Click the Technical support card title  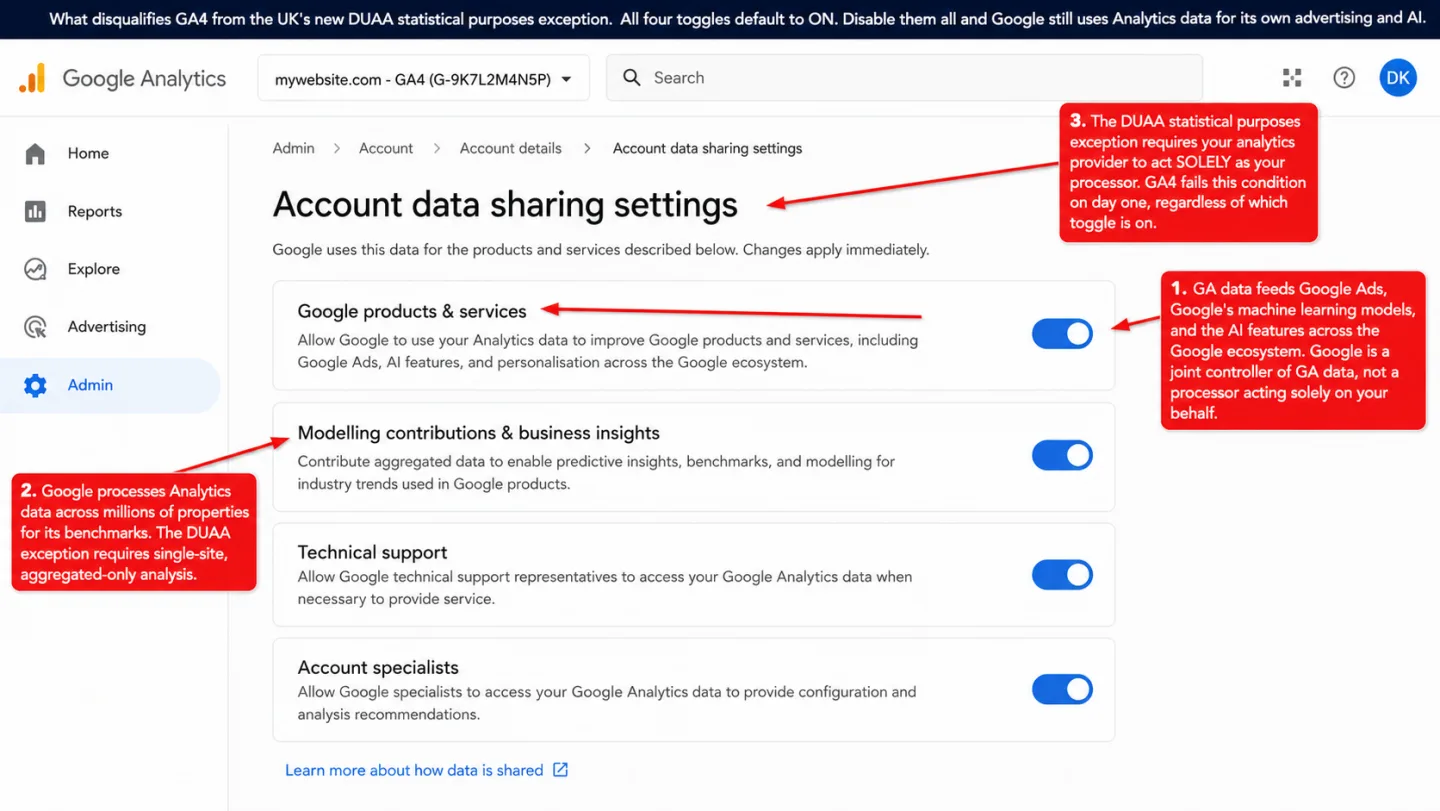point(372,552)
